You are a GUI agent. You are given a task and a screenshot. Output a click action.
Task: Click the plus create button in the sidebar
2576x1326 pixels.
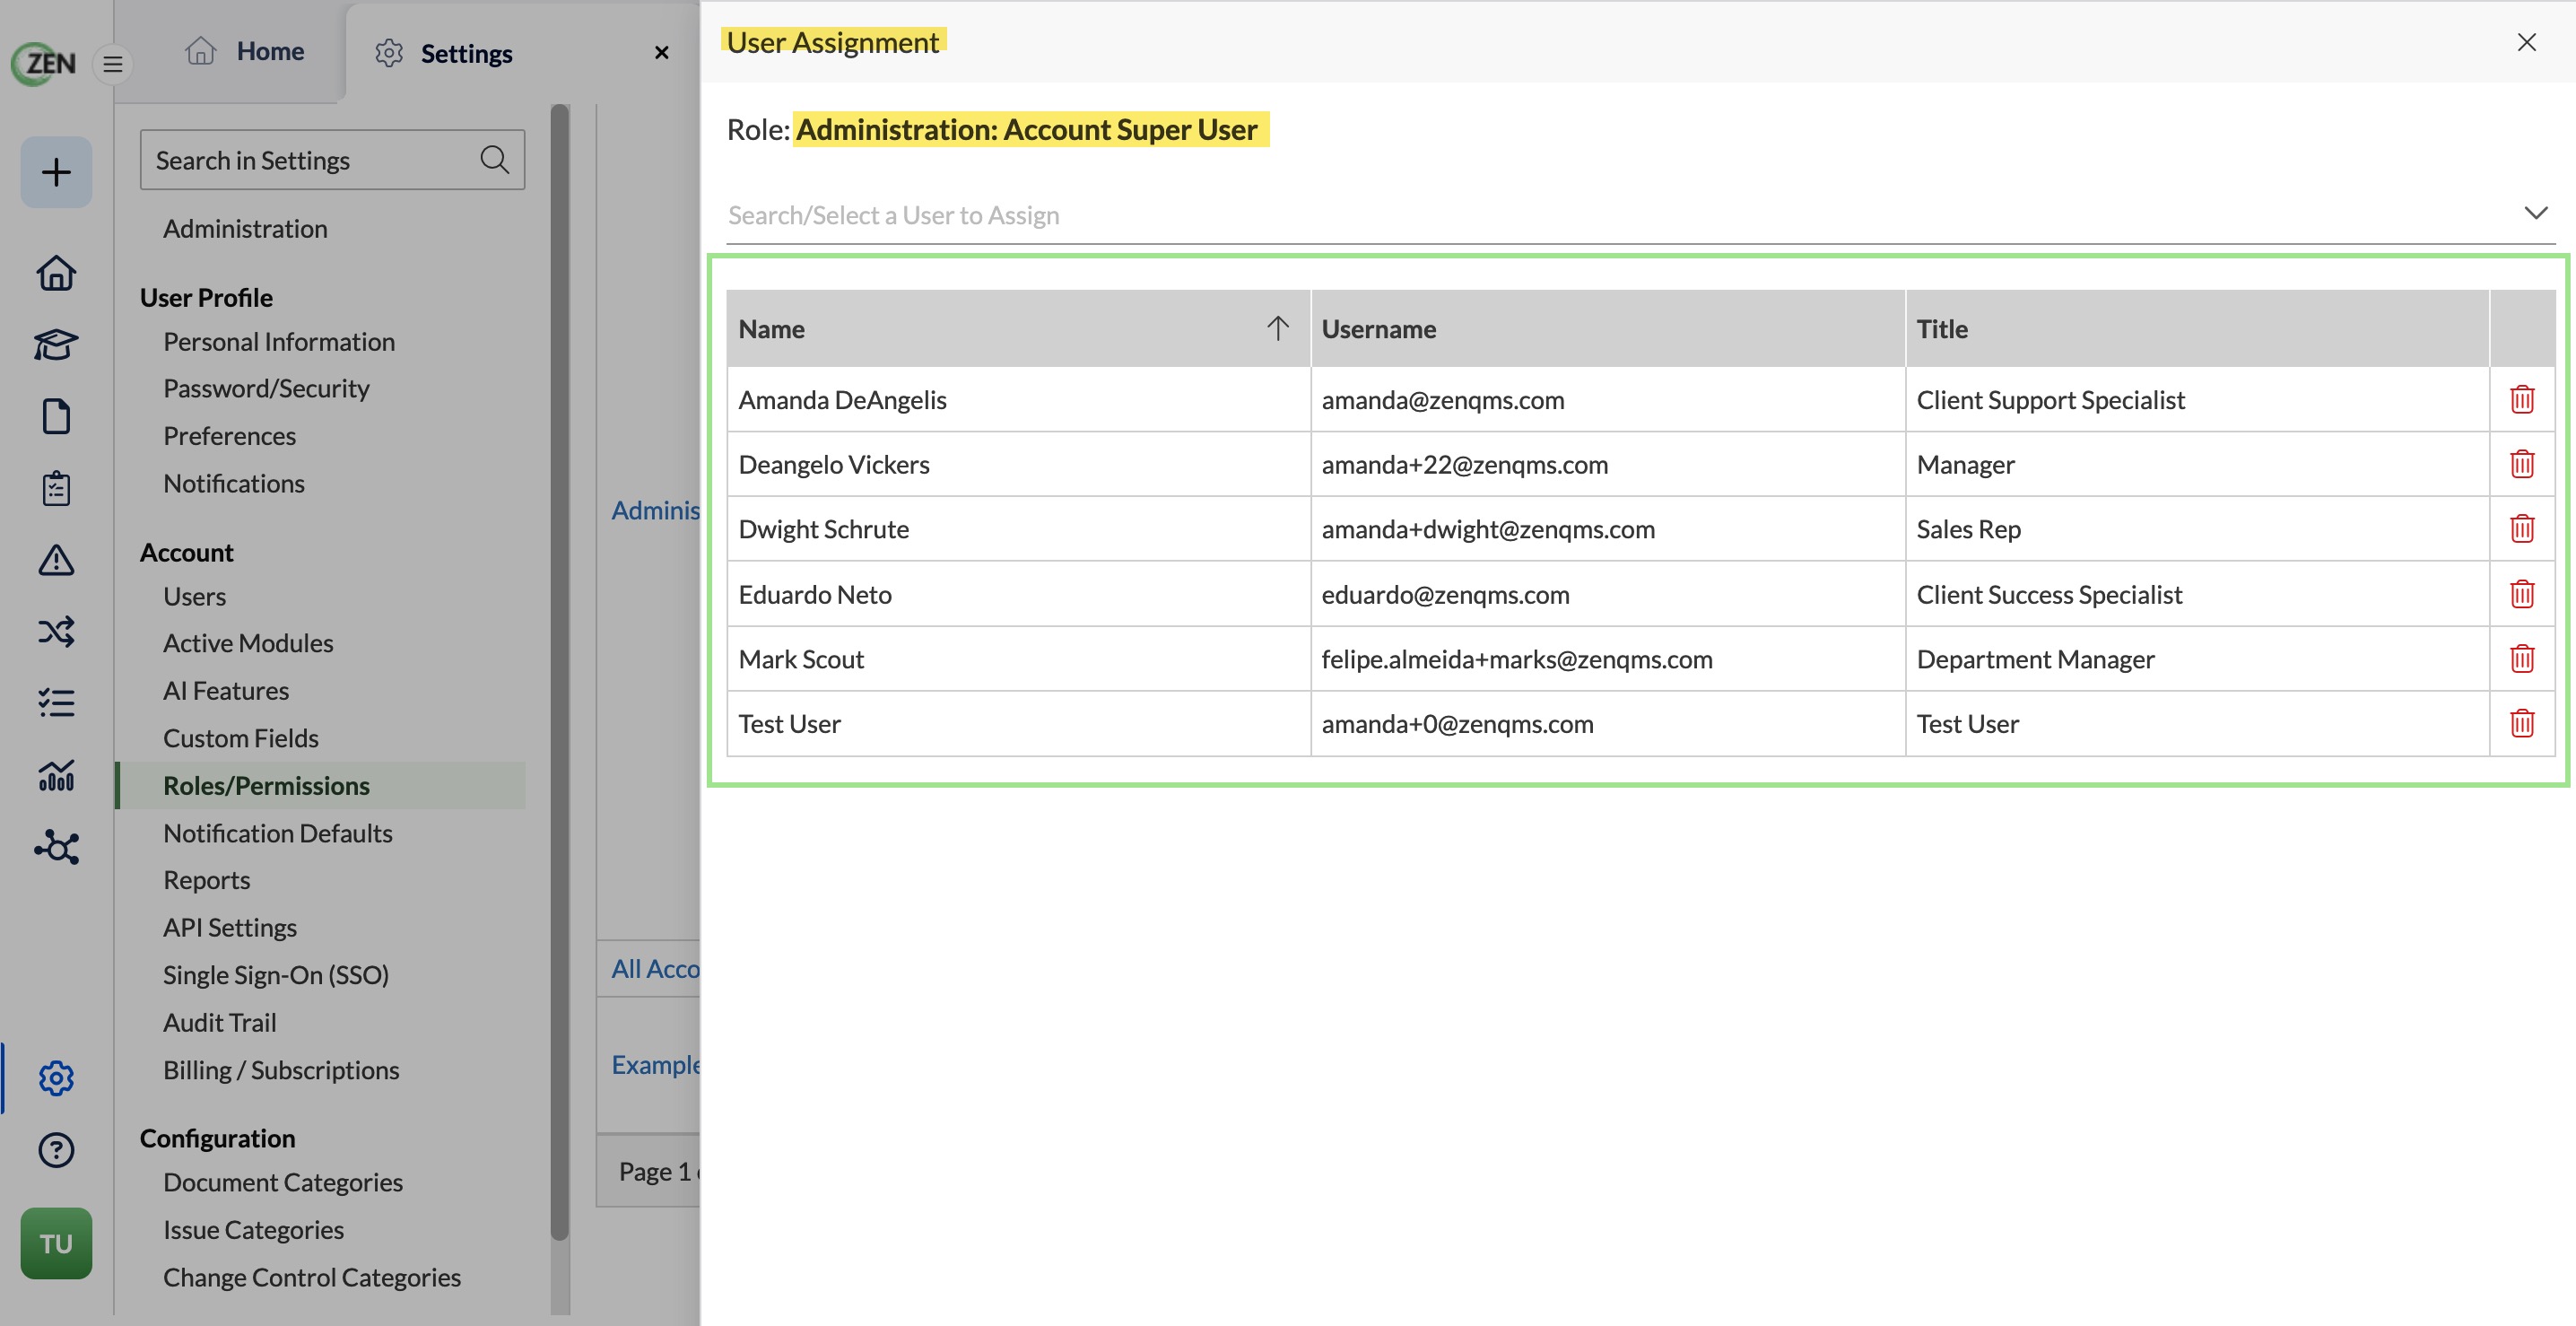pyautogui.click(x=56, y=172)
